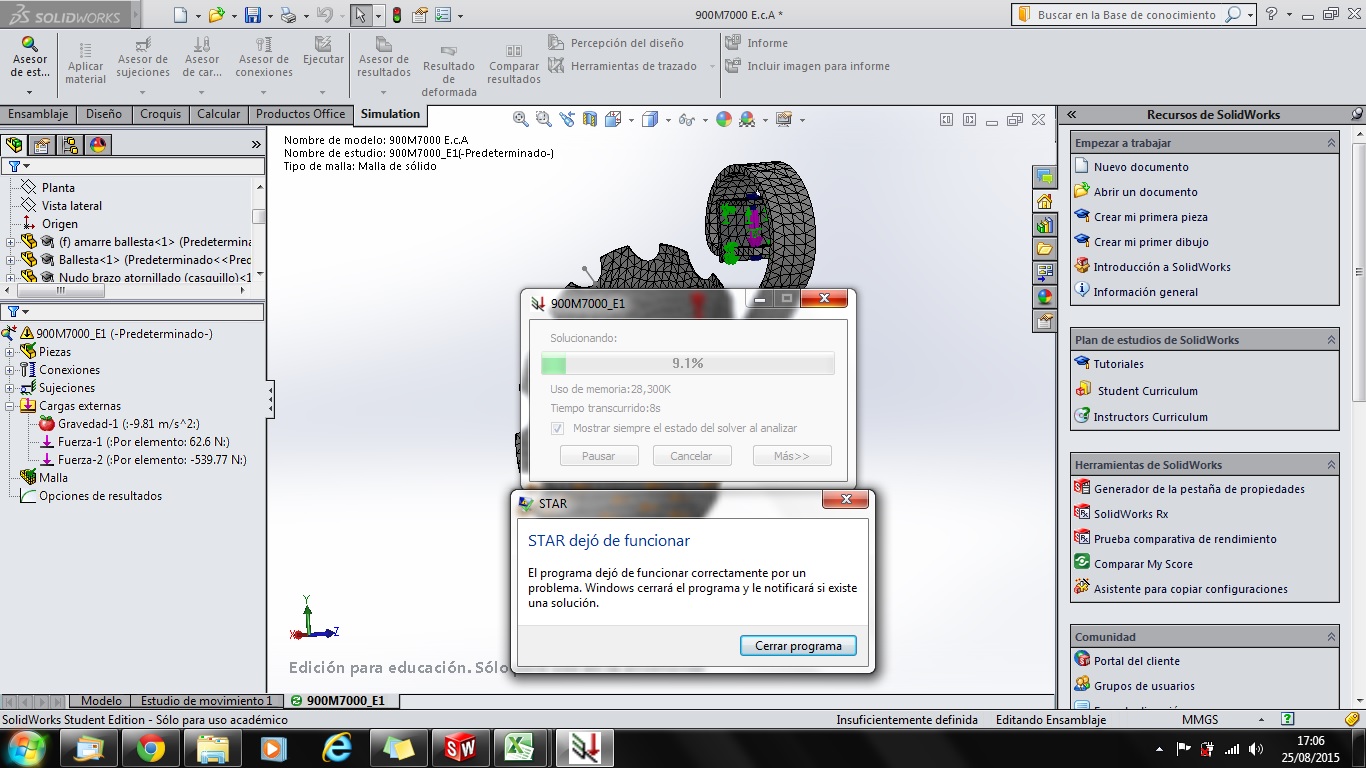Click the Resultado de deformada icon
Viewport: 1366px width, 768px height.
pos(449,50)
